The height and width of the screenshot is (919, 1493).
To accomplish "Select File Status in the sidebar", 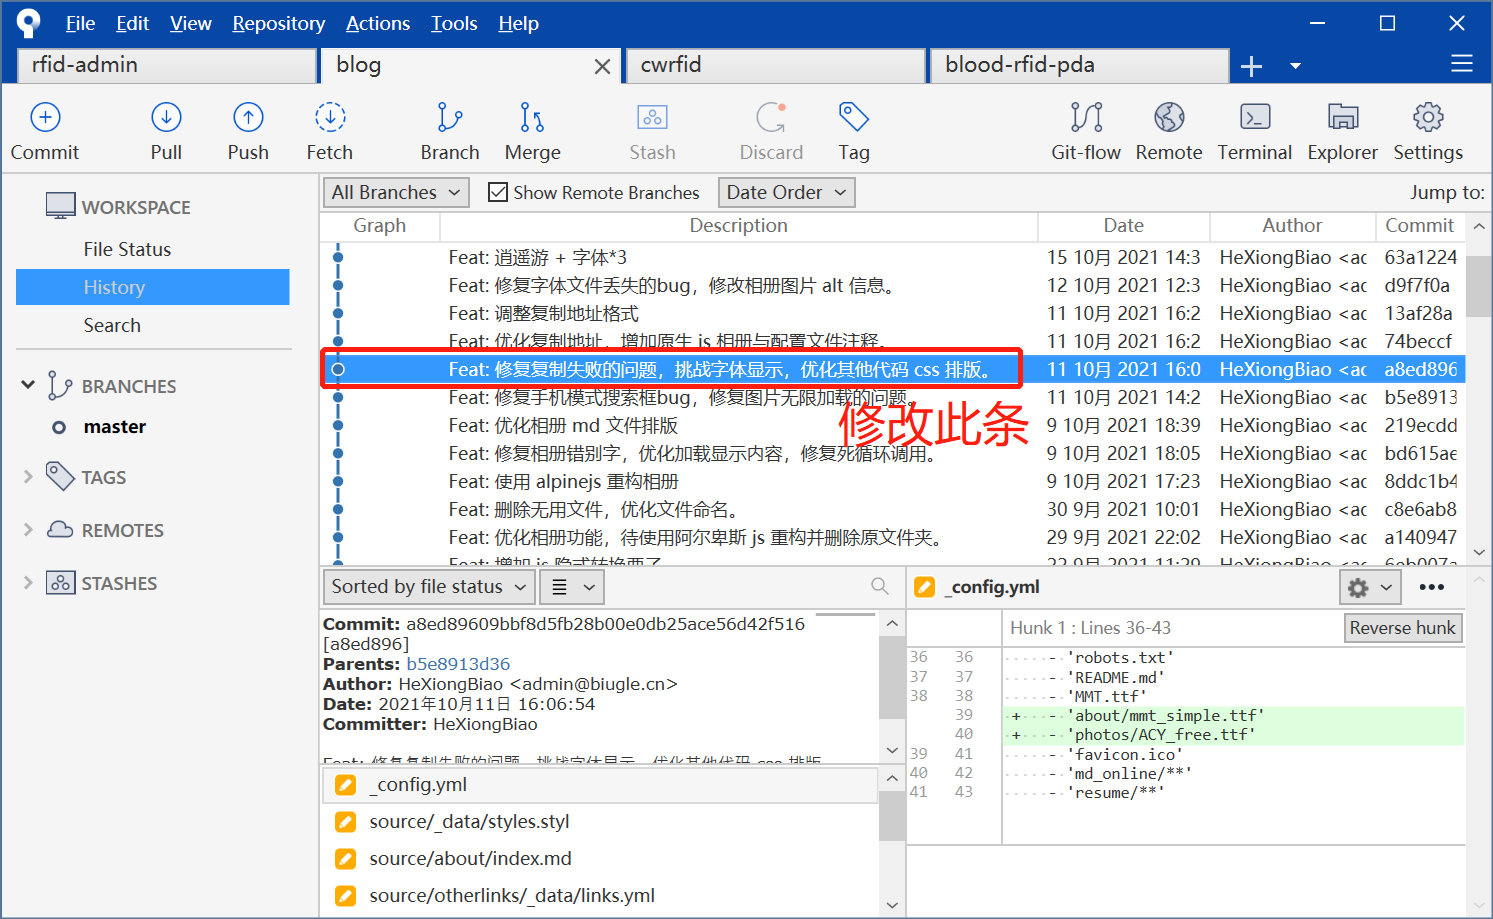I will point(127,249).
